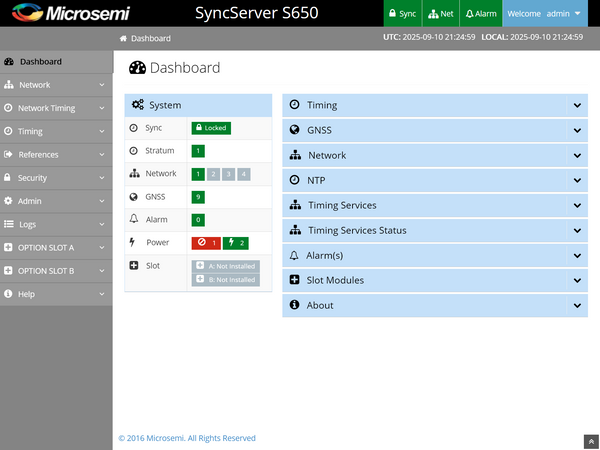Click the Microsemi logo
Screen dimensions: 600x450
71,13
